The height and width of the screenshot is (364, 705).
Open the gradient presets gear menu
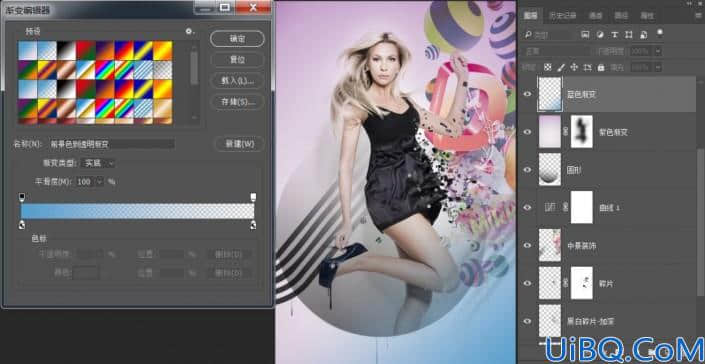coord(189,31)
